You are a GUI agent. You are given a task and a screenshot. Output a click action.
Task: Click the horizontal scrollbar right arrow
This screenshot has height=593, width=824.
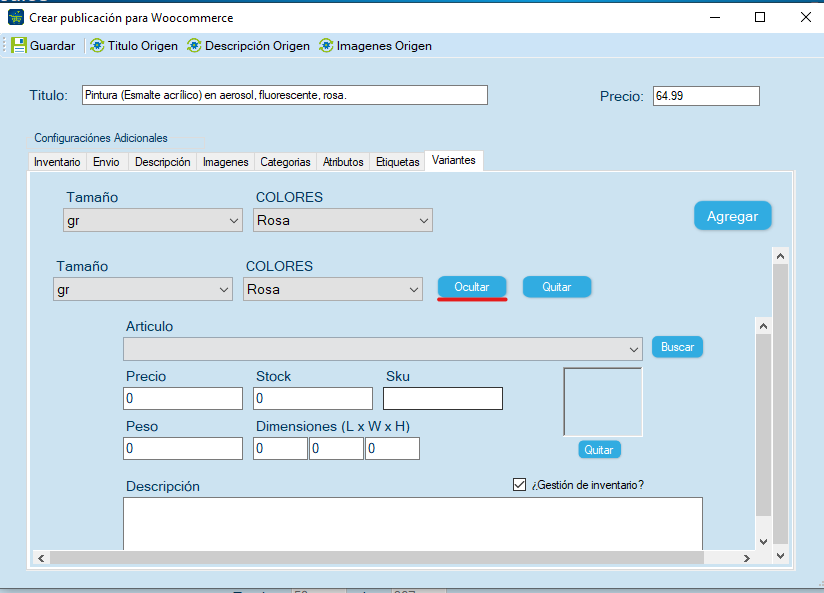pos(747,558)
